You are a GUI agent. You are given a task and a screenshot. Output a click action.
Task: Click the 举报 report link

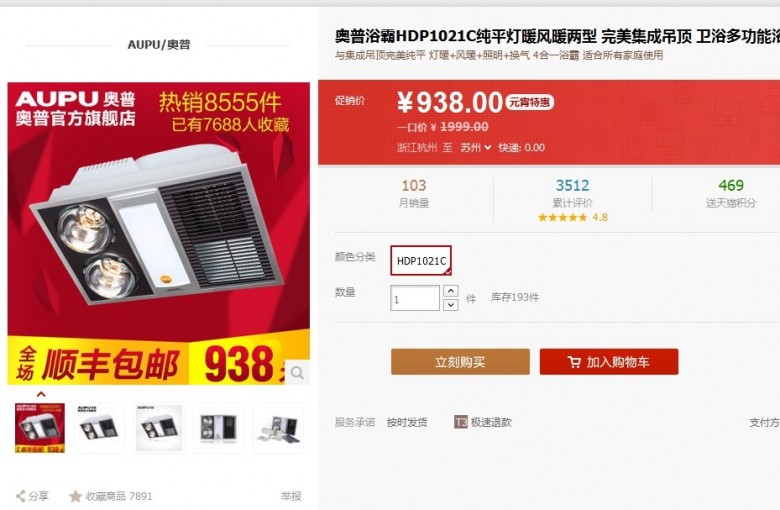(291, 496)
